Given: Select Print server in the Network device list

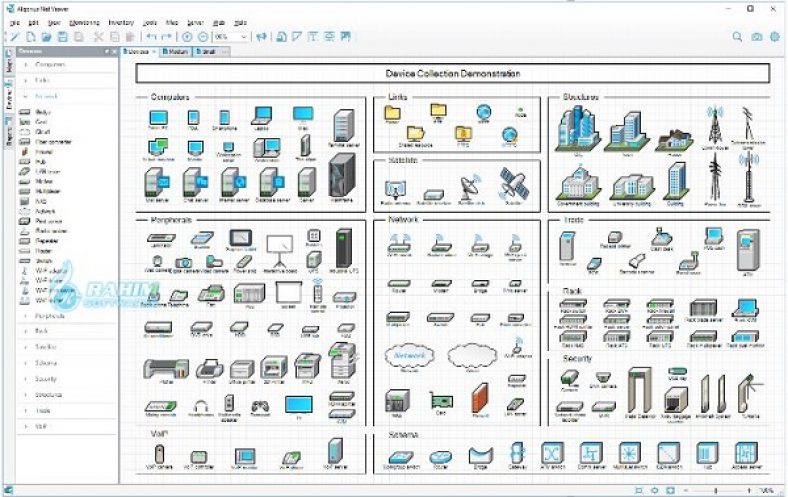Looking at the screenshot, I should point(49,221).
